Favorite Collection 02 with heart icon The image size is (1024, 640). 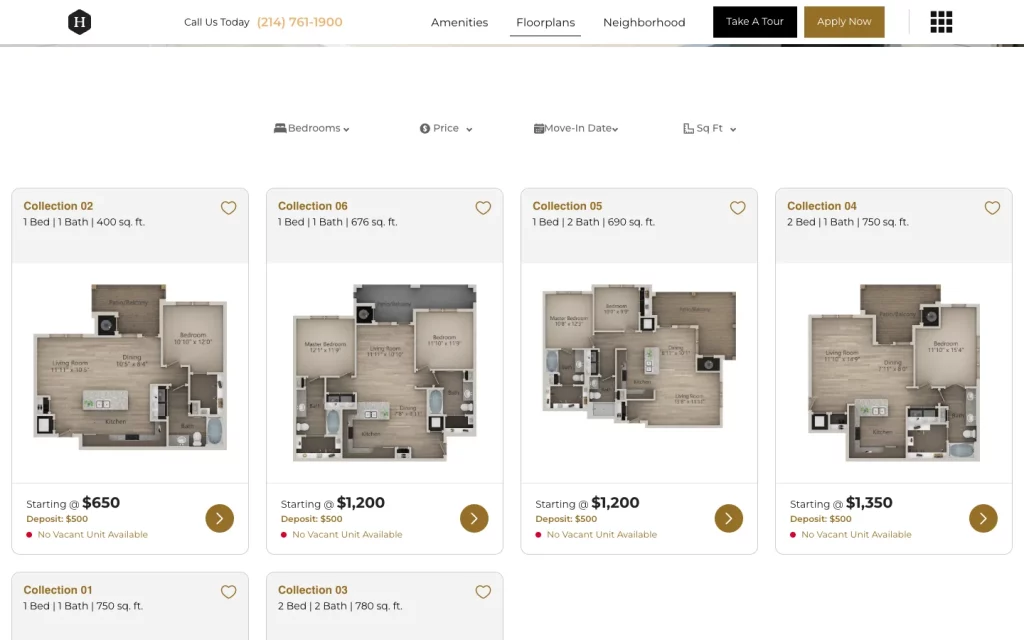[x=228, y=208]
